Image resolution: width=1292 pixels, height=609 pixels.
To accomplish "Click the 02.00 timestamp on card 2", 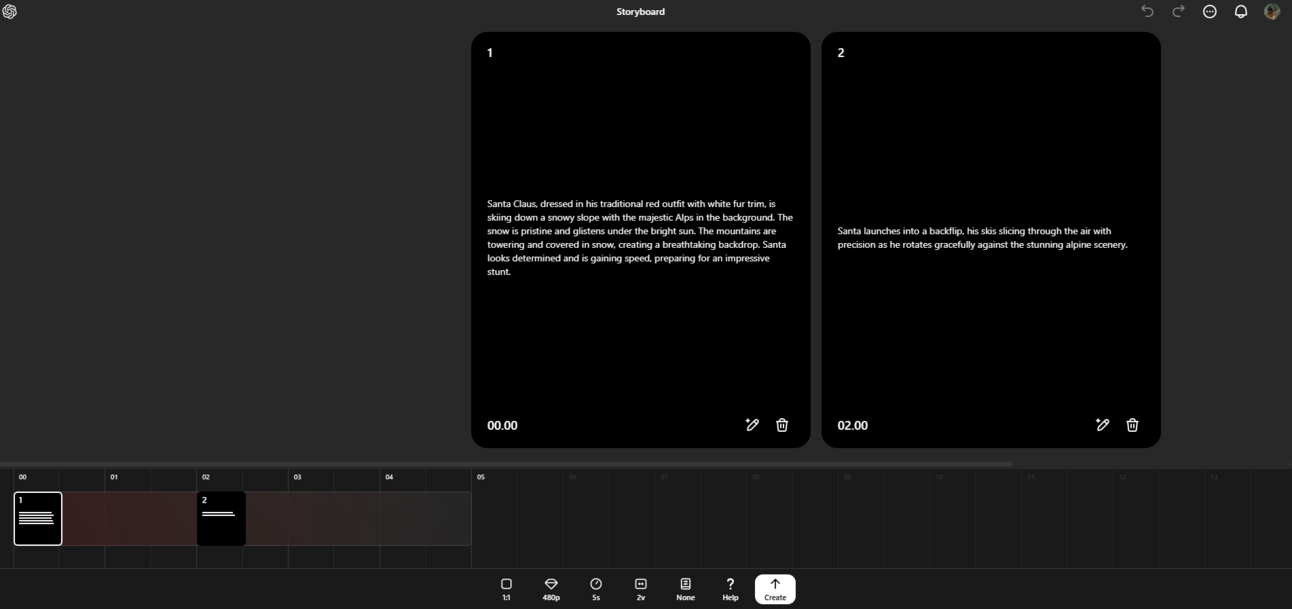I will click(x=852, y=425).
